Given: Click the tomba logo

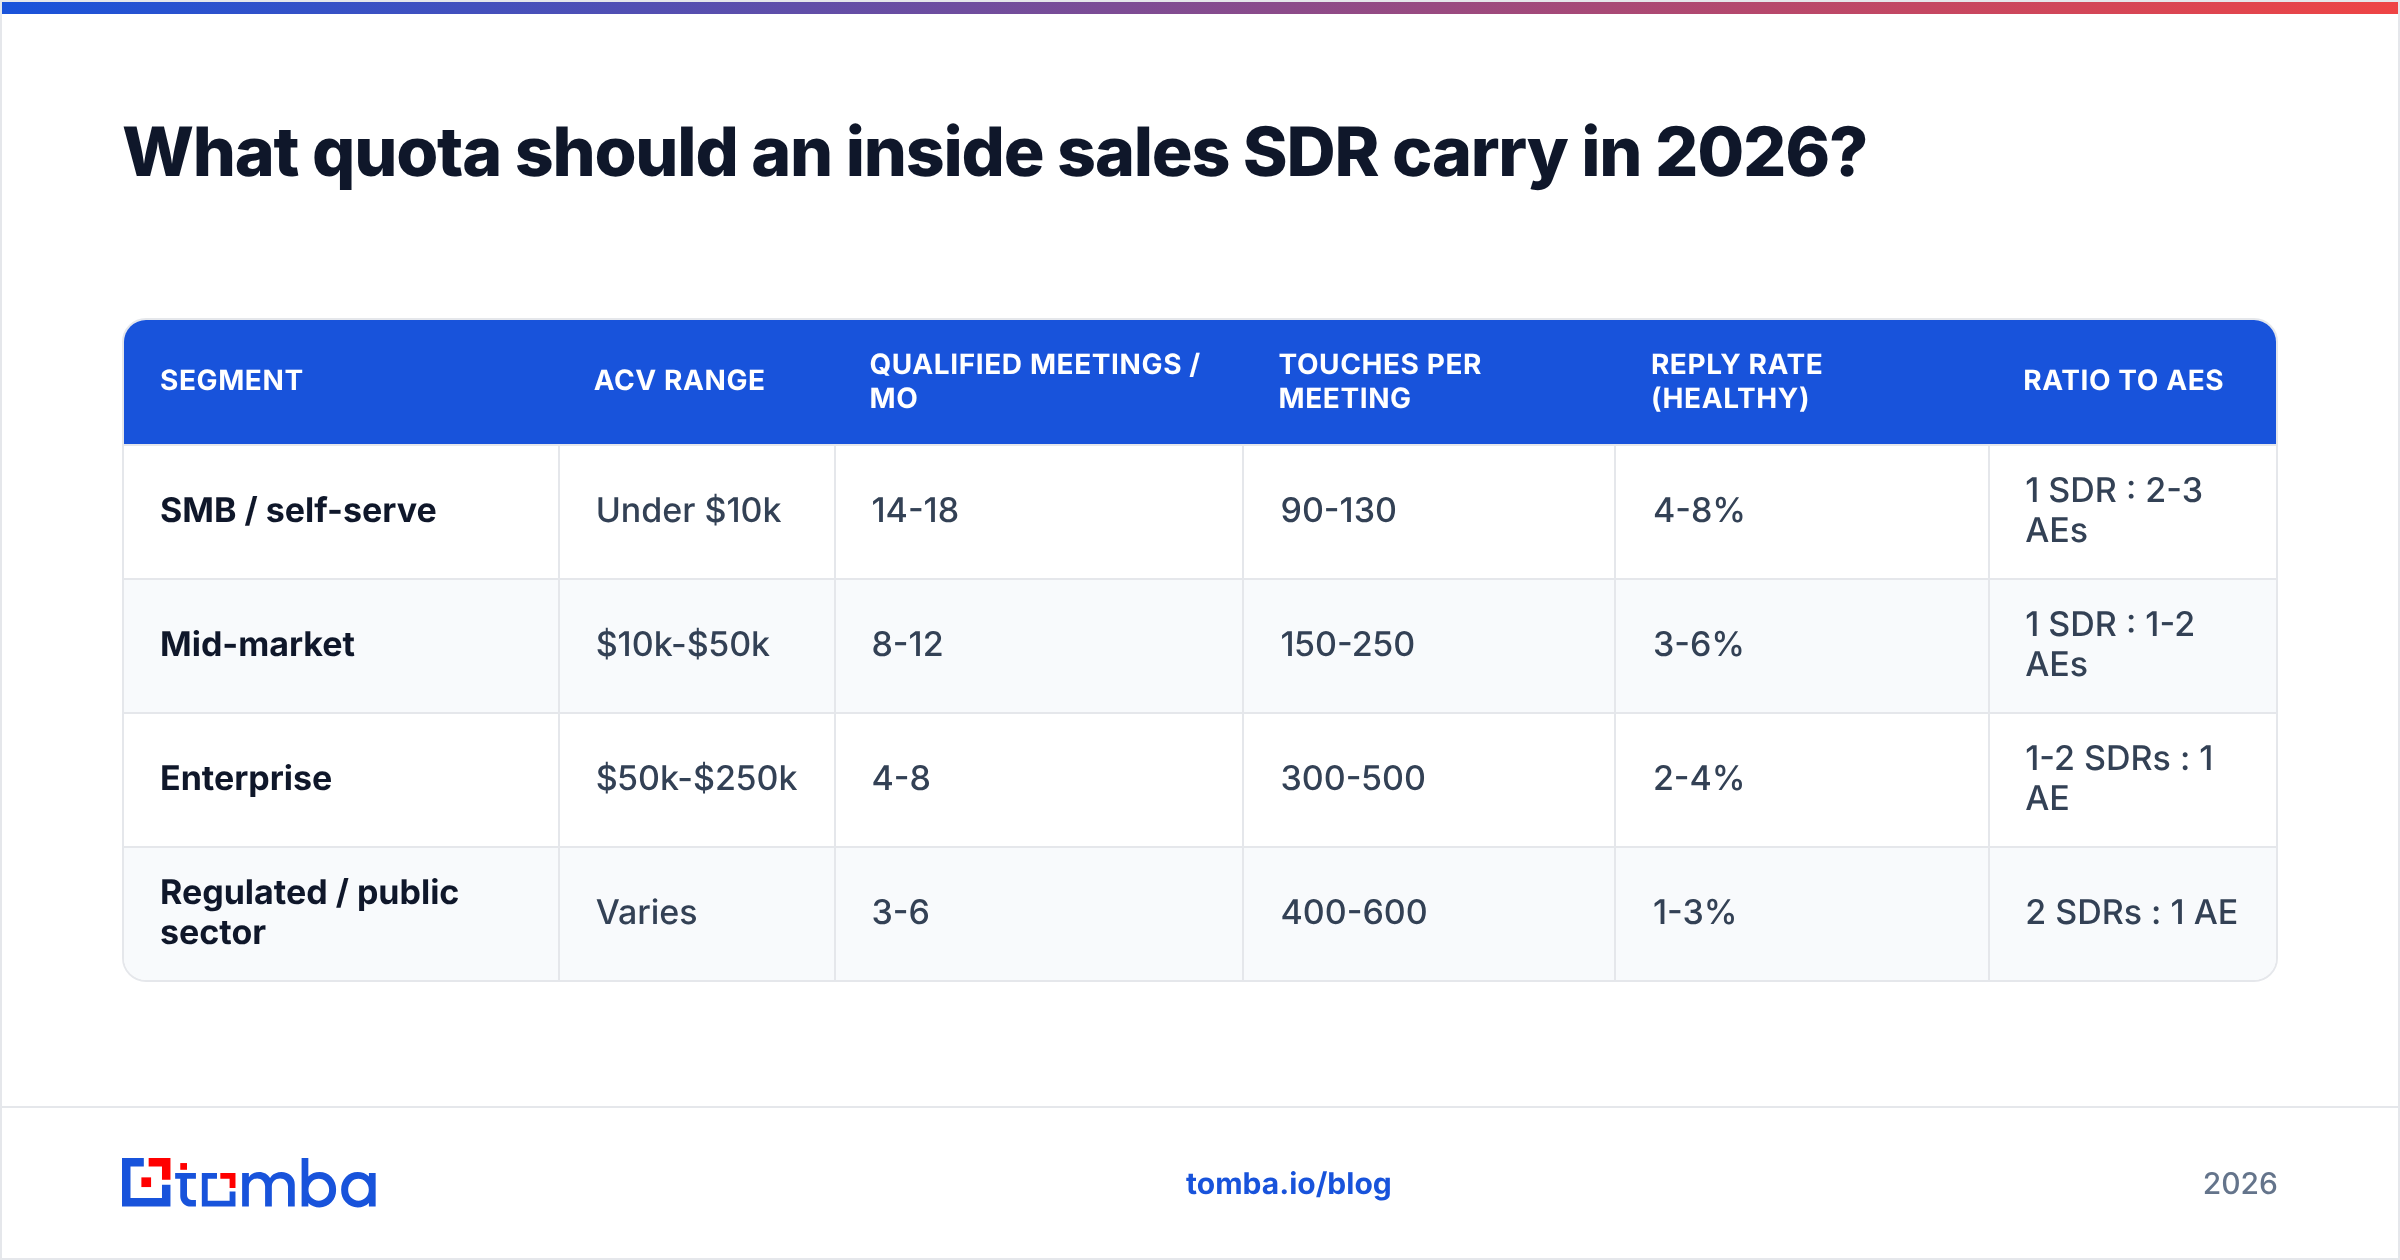Looking at the screenshot, I should click(x=249, y=1183).
